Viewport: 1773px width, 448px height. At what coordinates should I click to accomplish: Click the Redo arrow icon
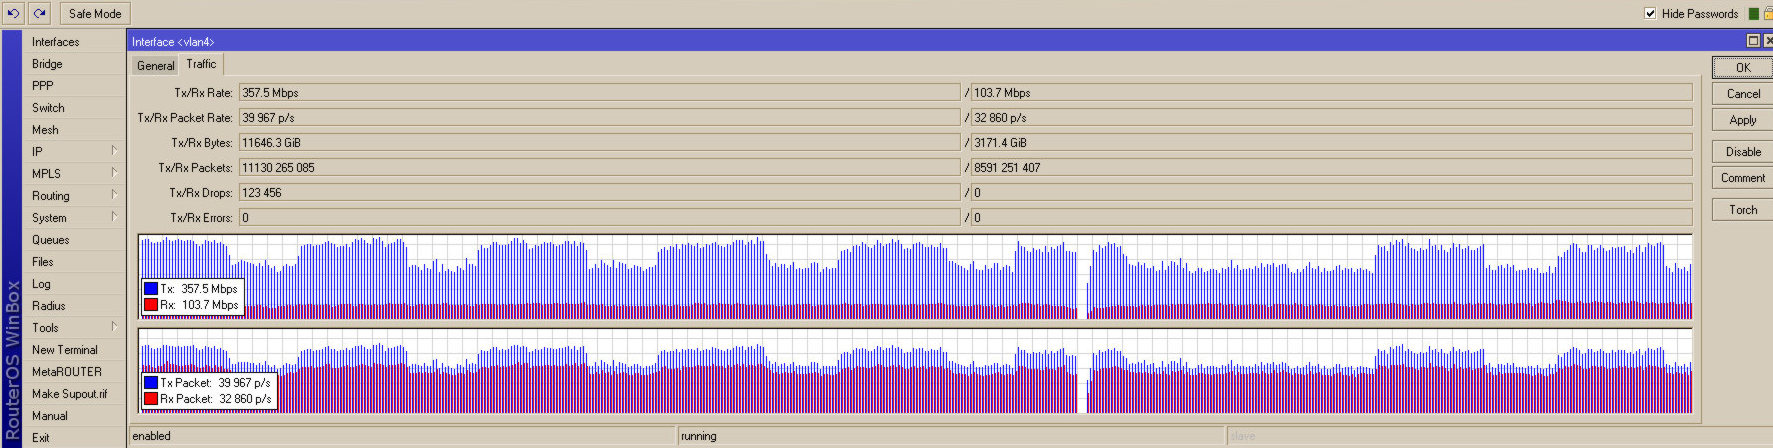click(x=39, y=13)
